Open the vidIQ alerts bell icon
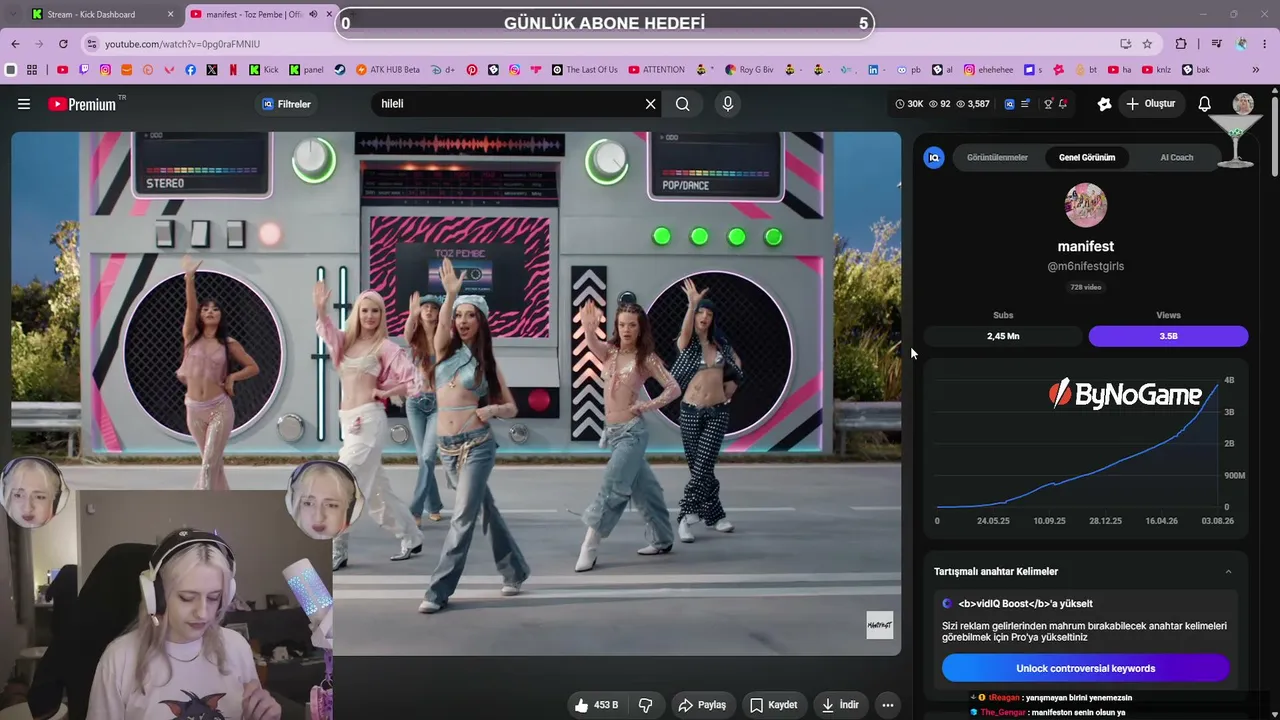 tap(1063, 104)
